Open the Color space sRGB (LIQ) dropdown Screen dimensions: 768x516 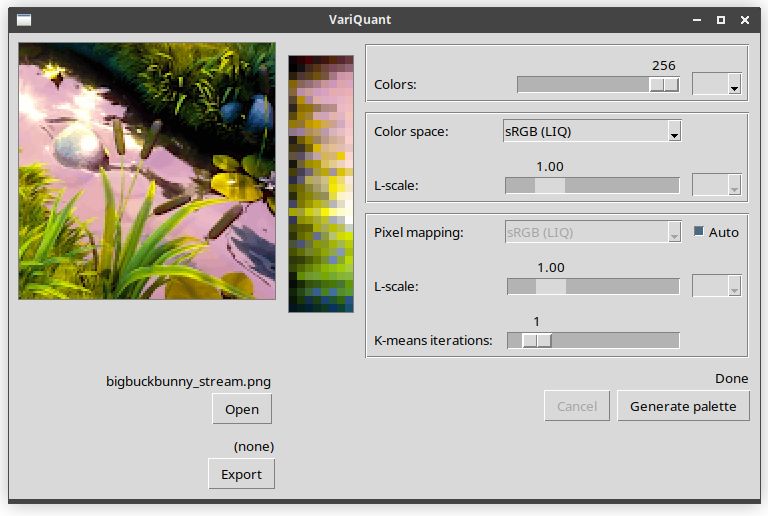coord(592,131)
